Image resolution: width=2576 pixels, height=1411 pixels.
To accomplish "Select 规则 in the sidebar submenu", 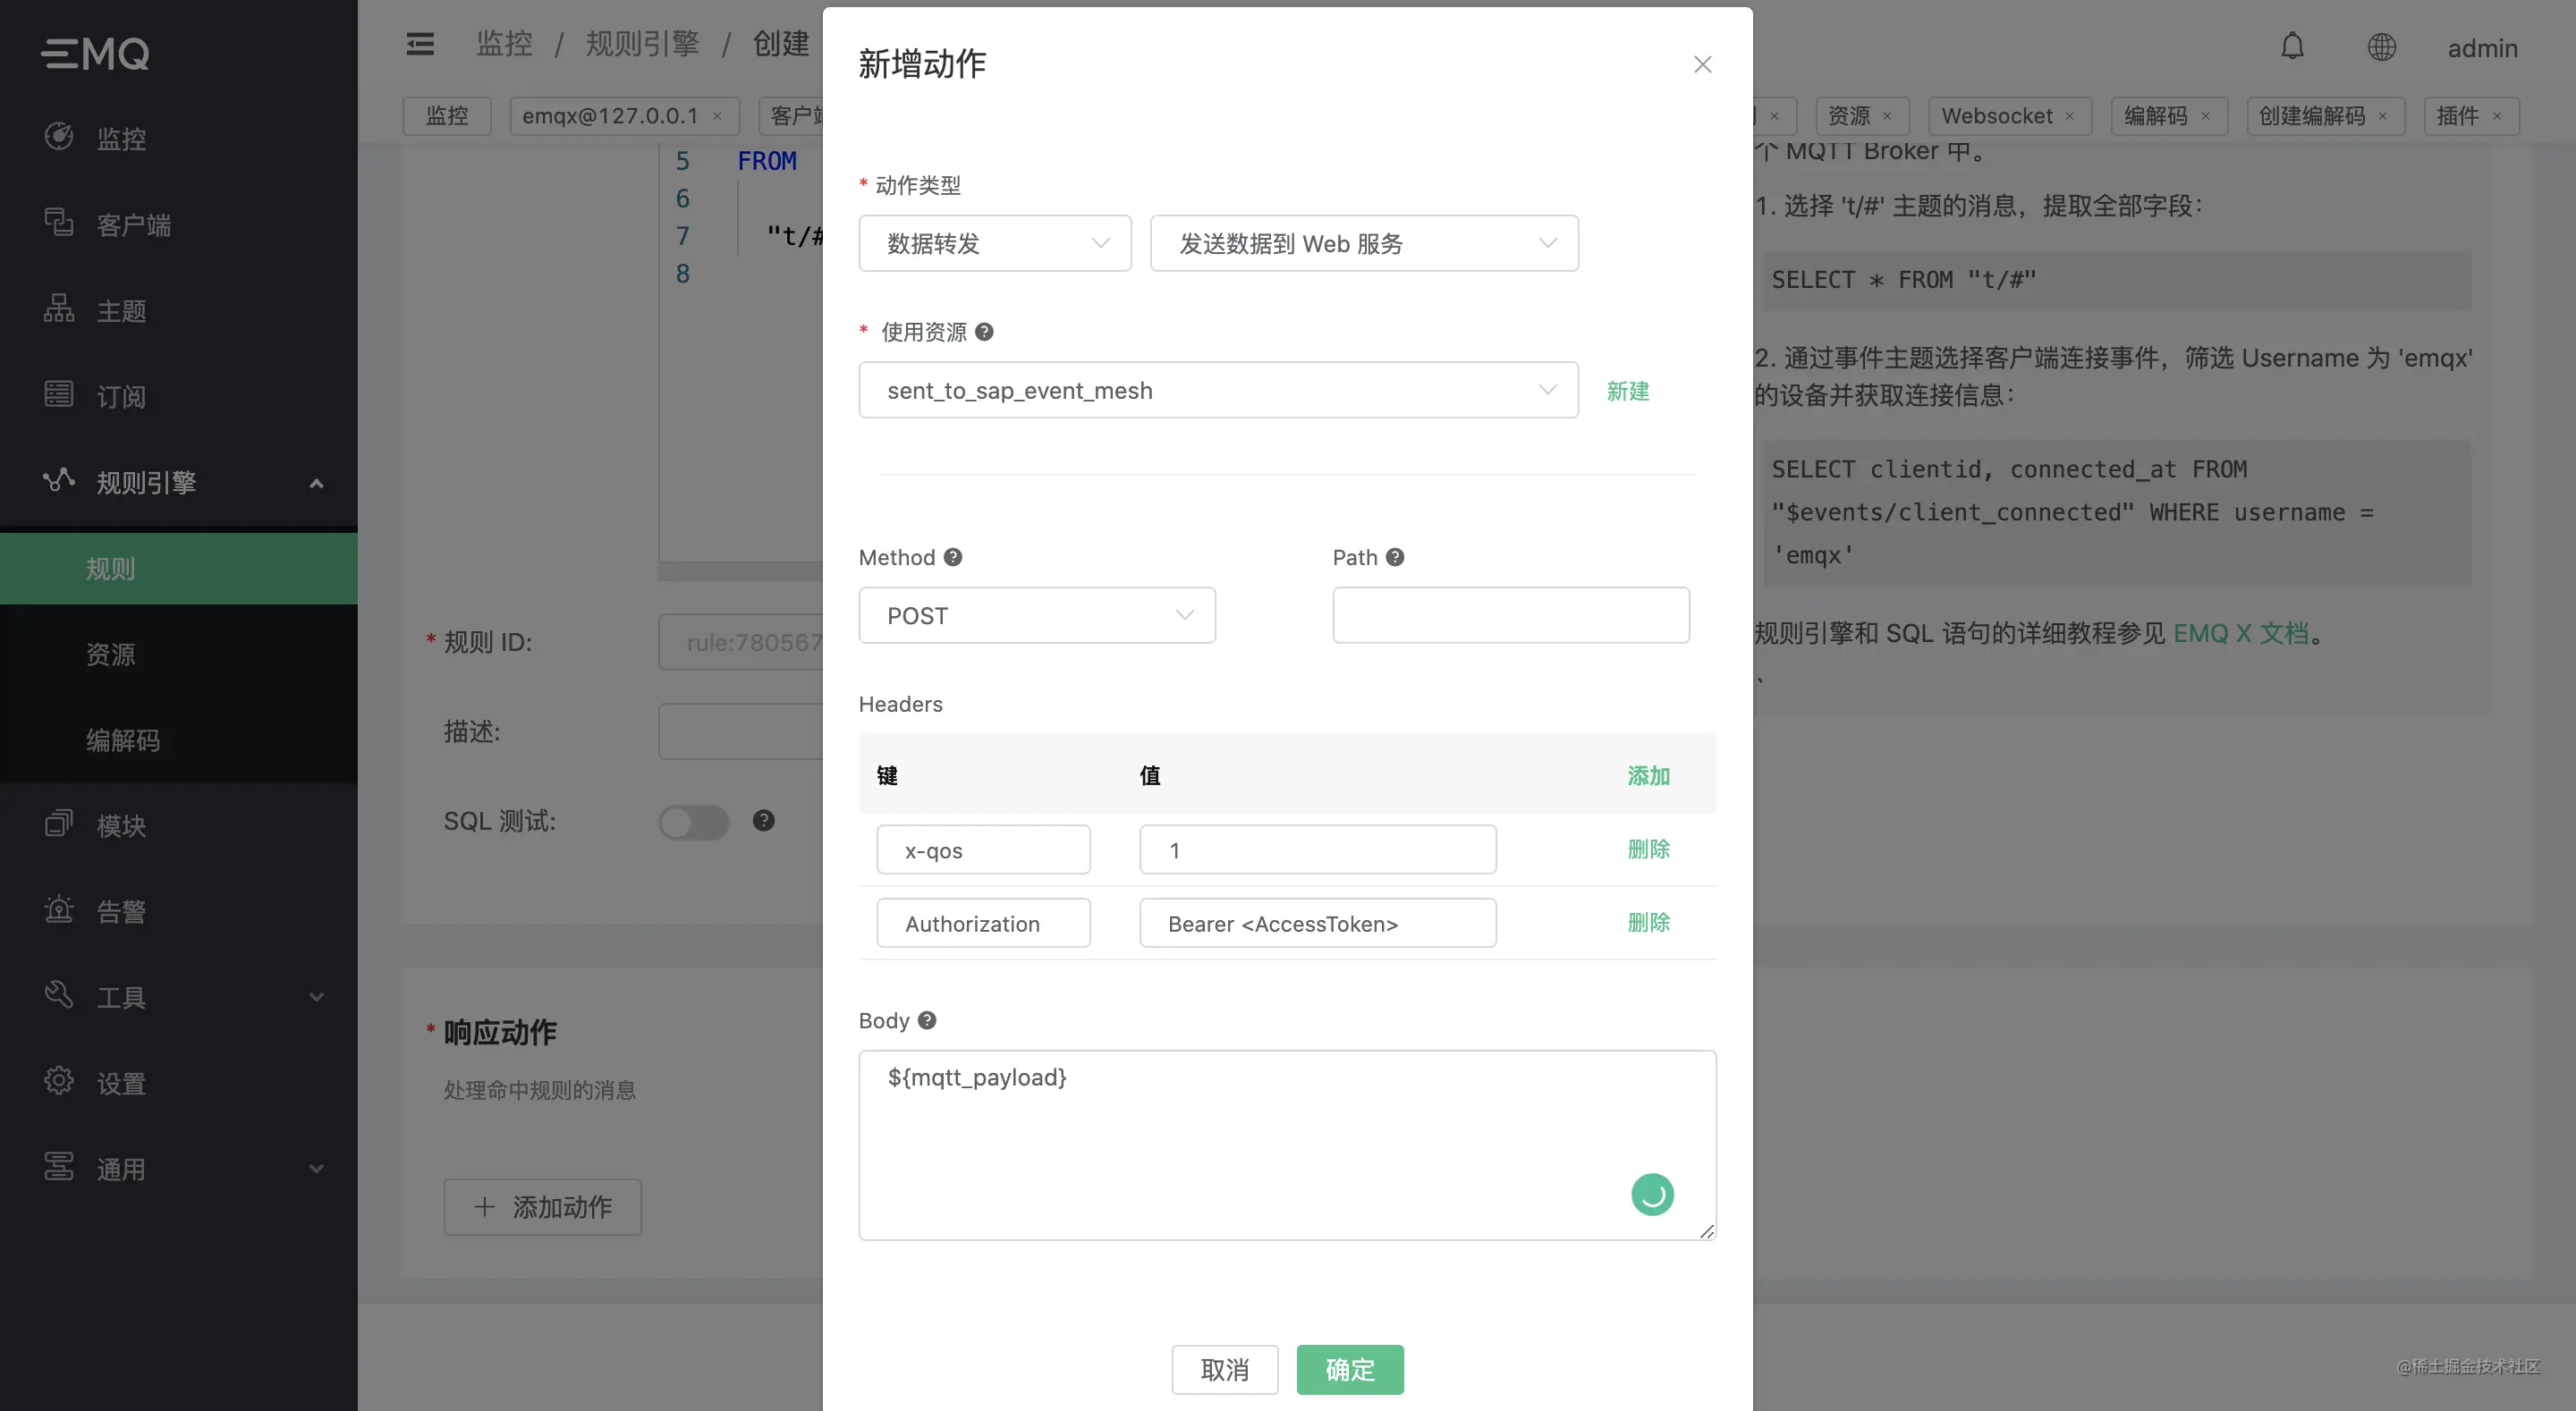I will (179, 568).
